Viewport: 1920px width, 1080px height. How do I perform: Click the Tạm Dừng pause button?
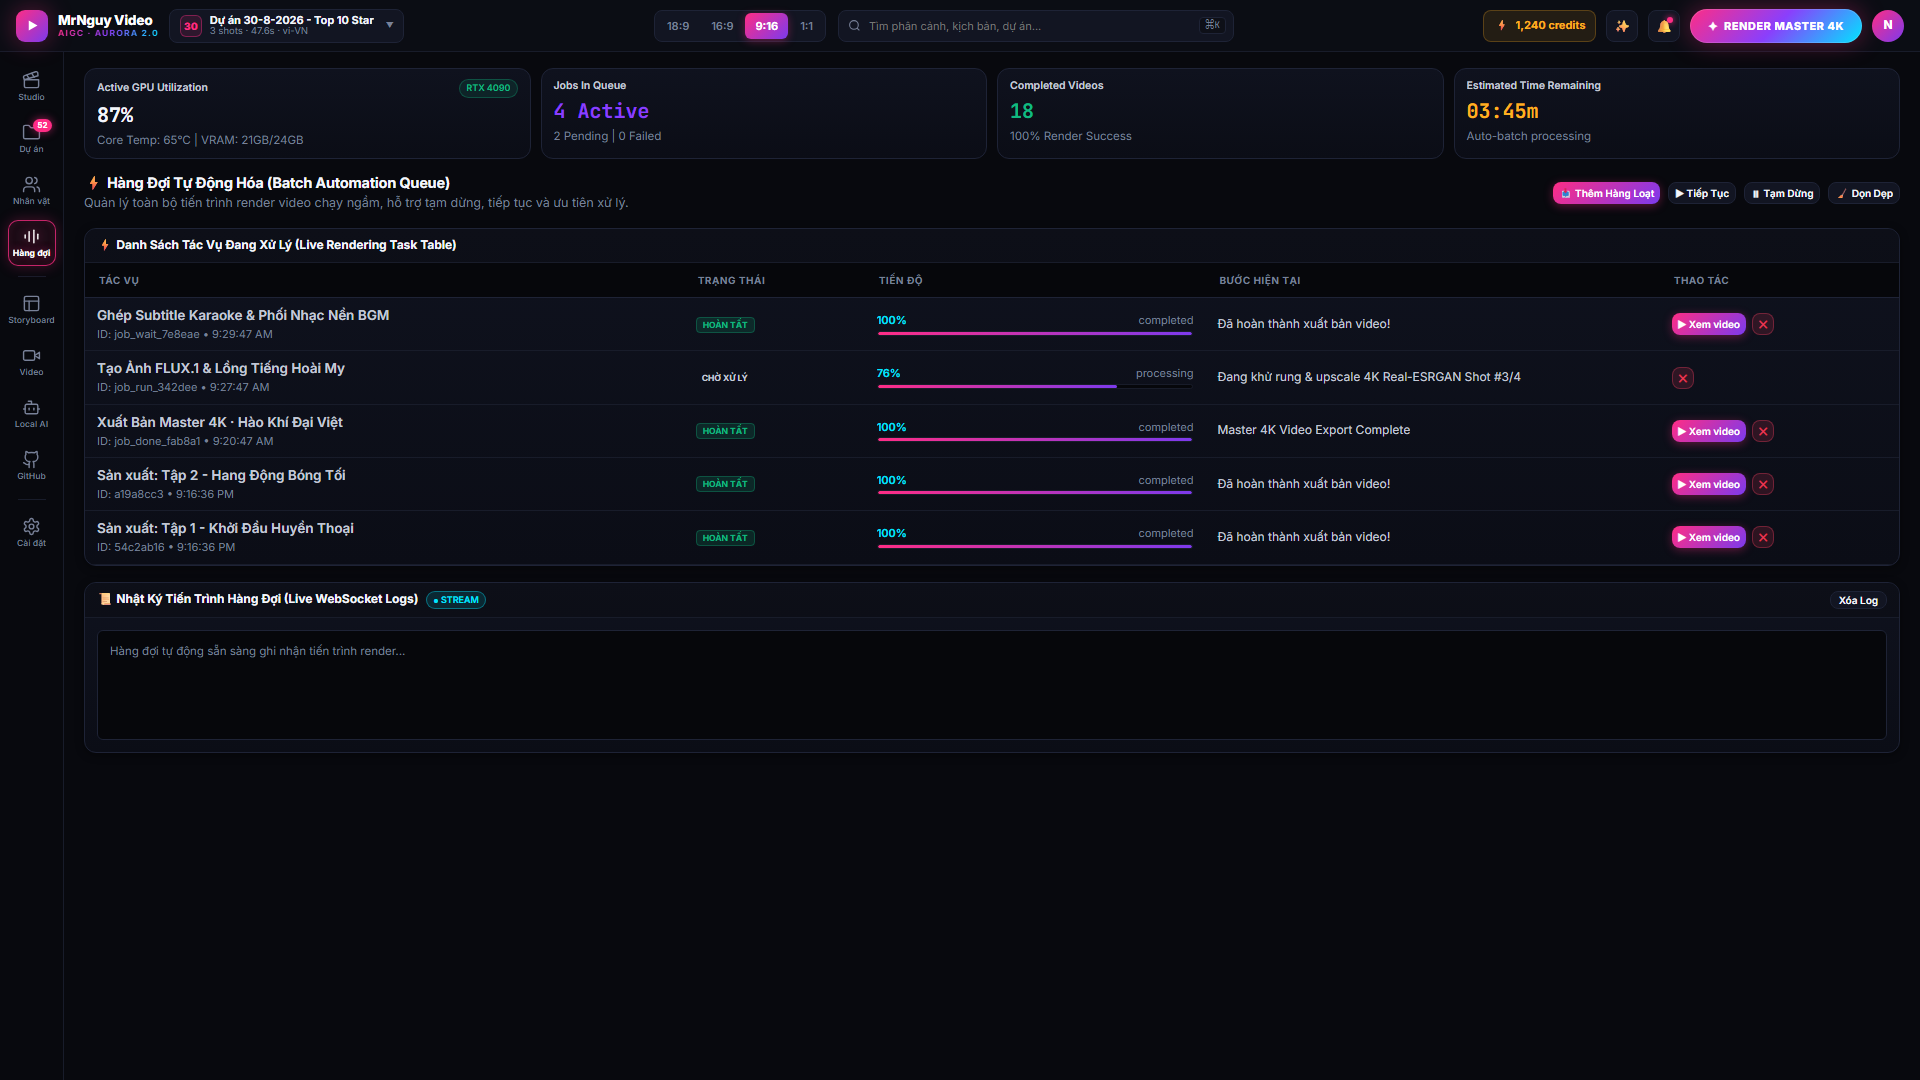pos(1782,194)
